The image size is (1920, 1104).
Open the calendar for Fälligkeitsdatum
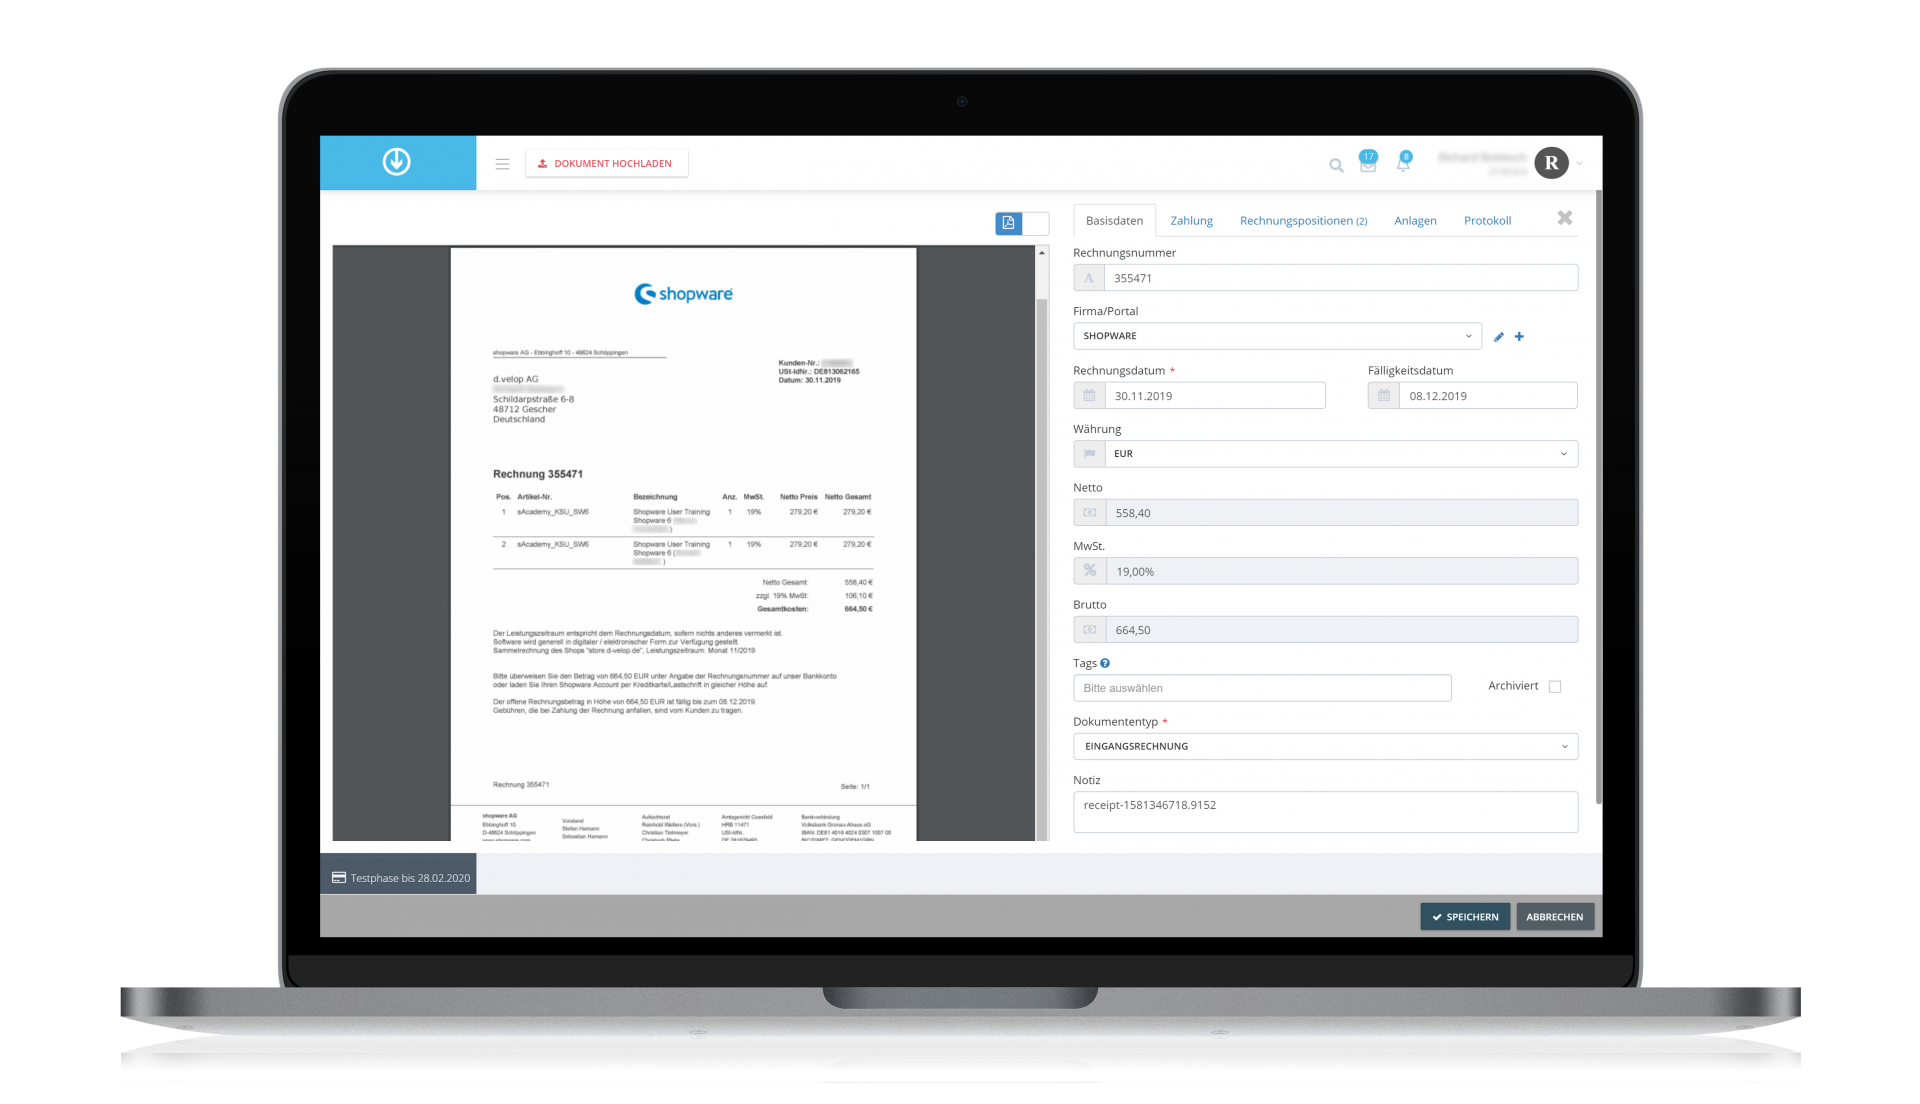coord(1382,395)
